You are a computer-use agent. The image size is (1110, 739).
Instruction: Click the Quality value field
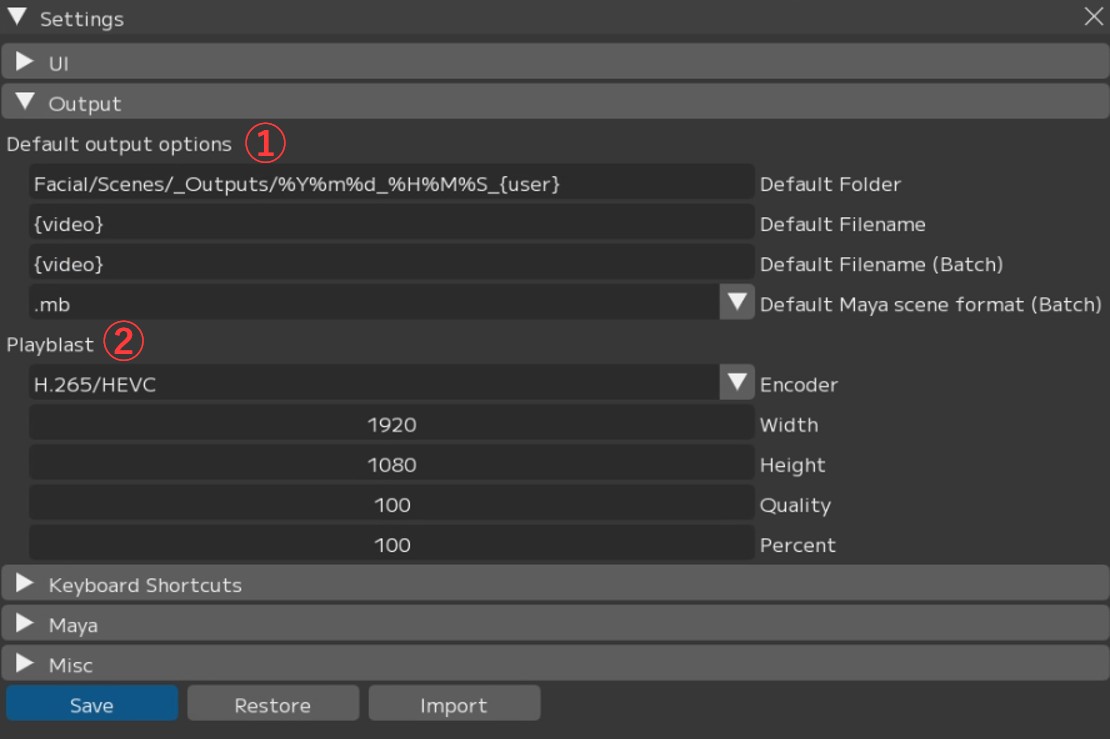[x=391, y=505]
